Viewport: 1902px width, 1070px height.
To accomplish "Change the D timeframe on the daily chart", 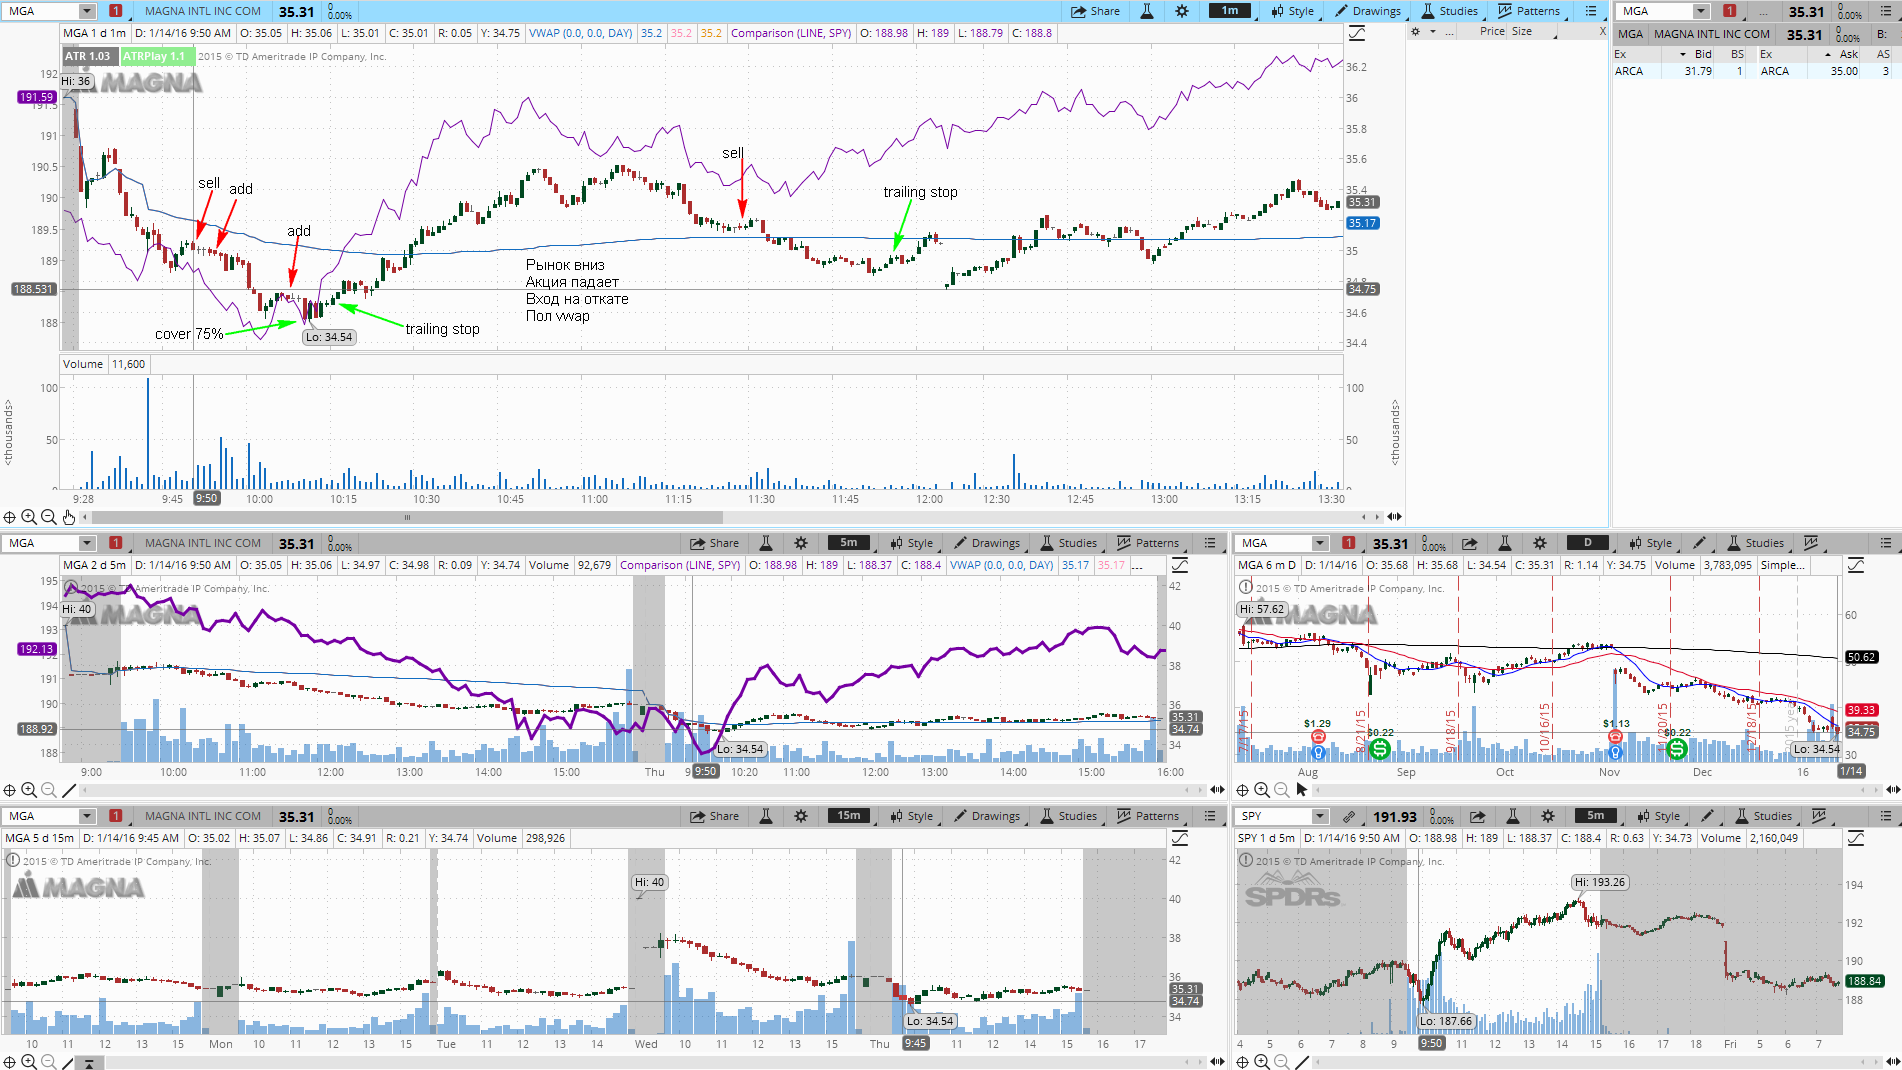I will 1588,543.
